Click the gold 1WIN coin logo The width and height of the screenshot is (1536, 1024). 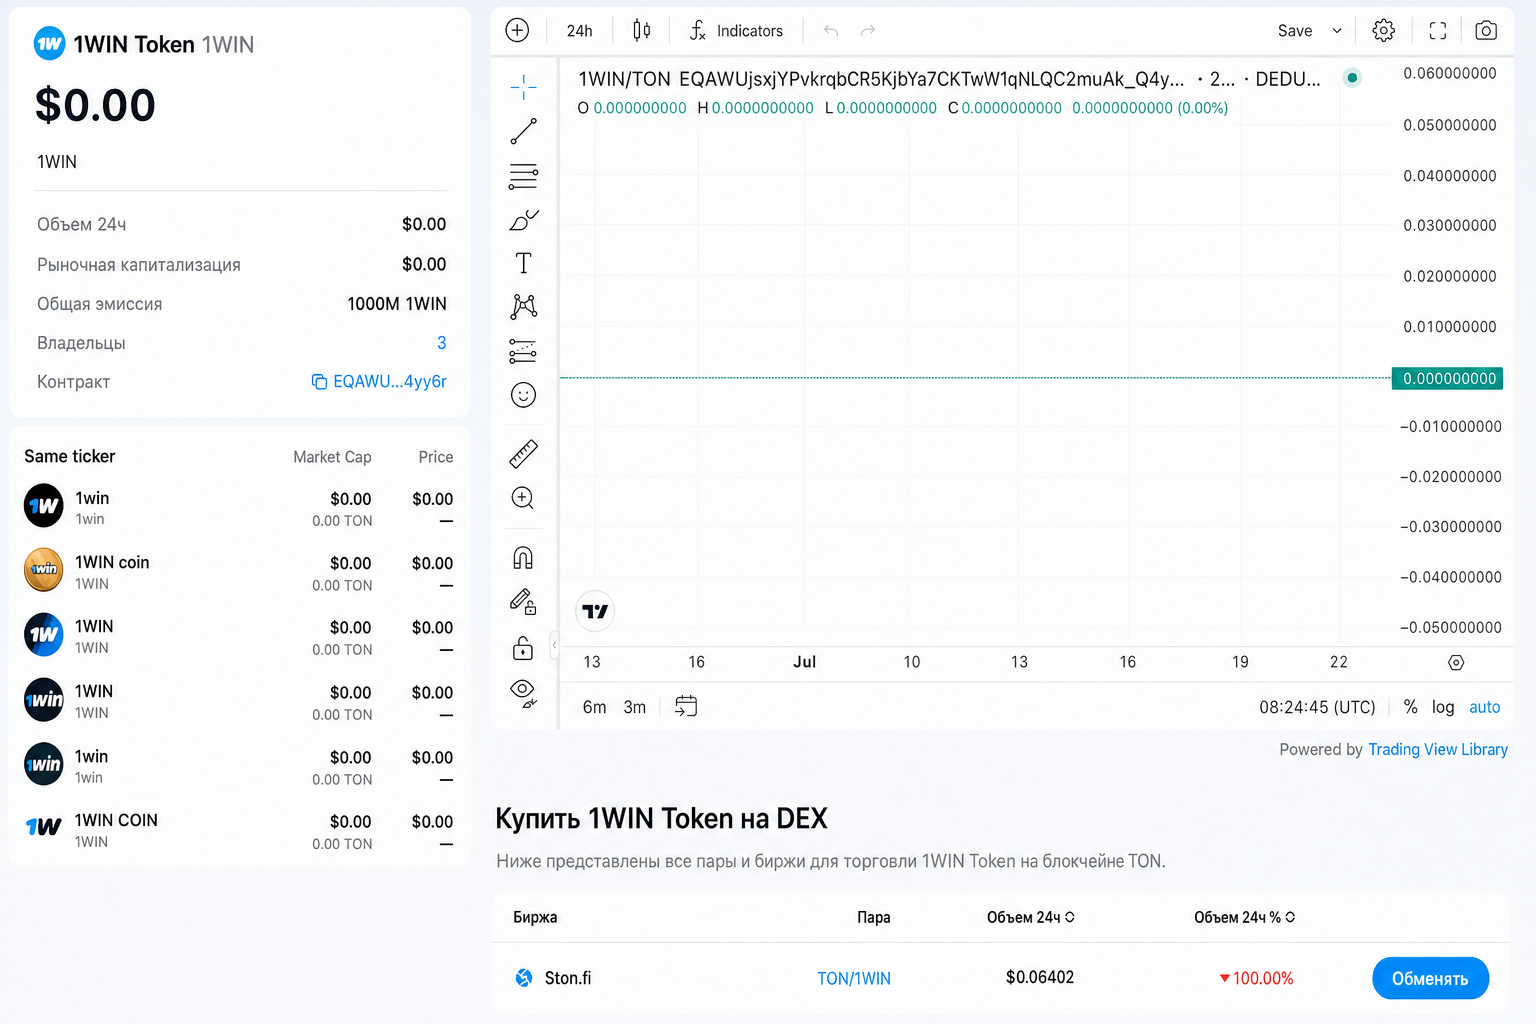point(44,570)
